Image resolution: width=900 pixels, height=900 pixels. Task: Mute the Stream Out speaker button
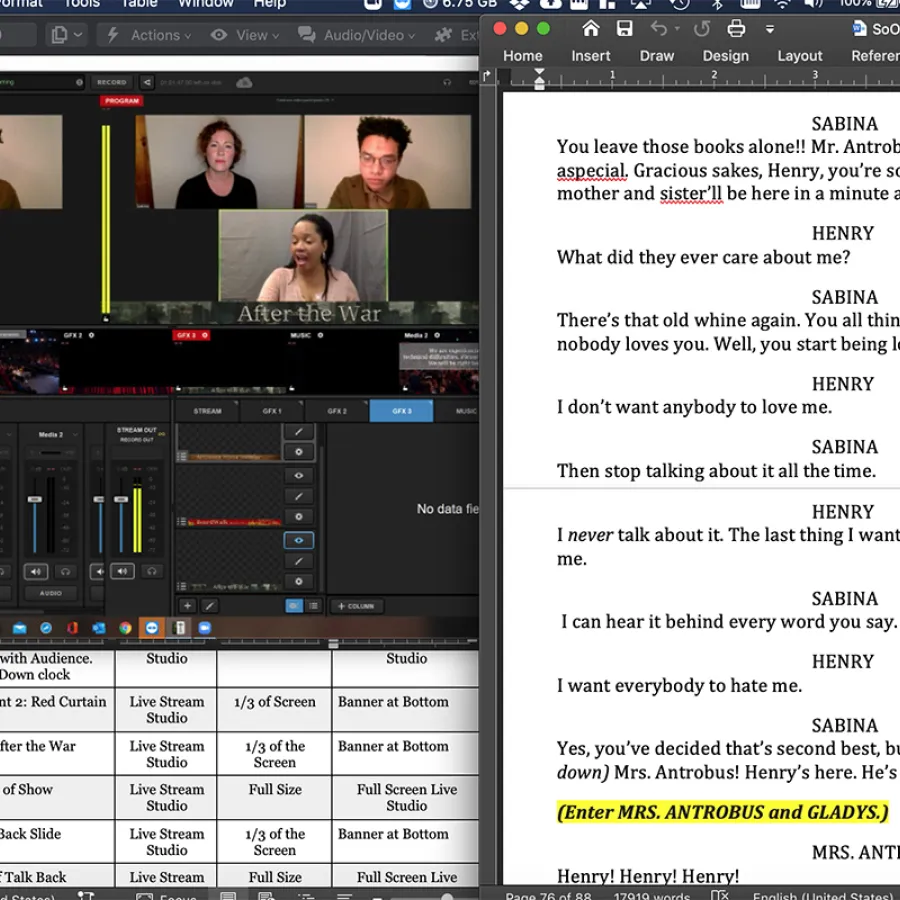coord(122,572)
